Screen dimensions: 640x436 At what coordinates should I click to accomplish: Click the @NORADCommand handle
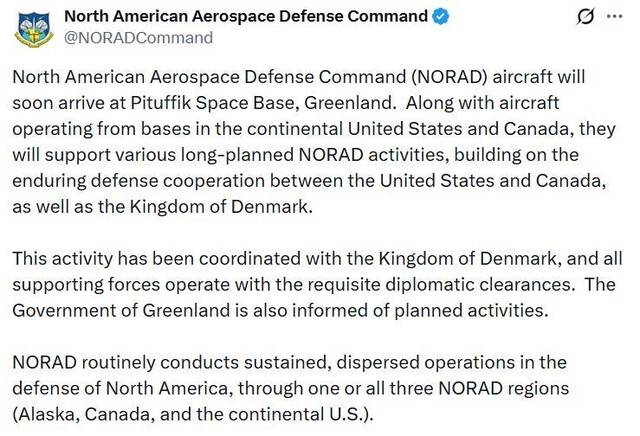138,38
